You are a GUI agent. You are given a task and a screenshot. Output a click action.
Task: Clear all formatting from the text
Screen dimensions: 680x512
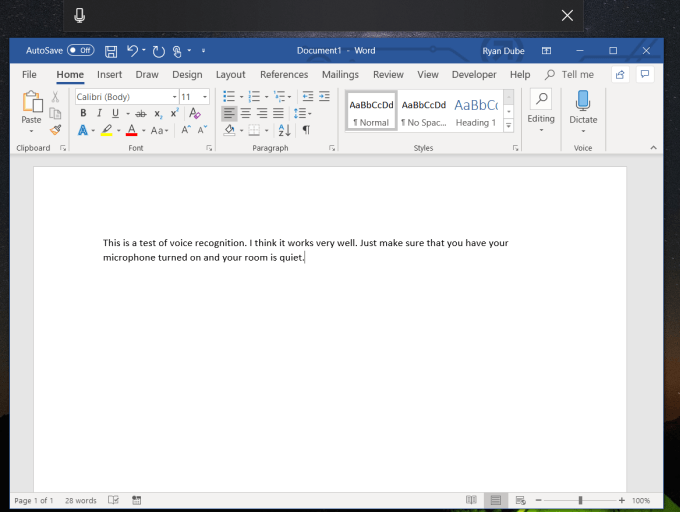coord(195,113)
